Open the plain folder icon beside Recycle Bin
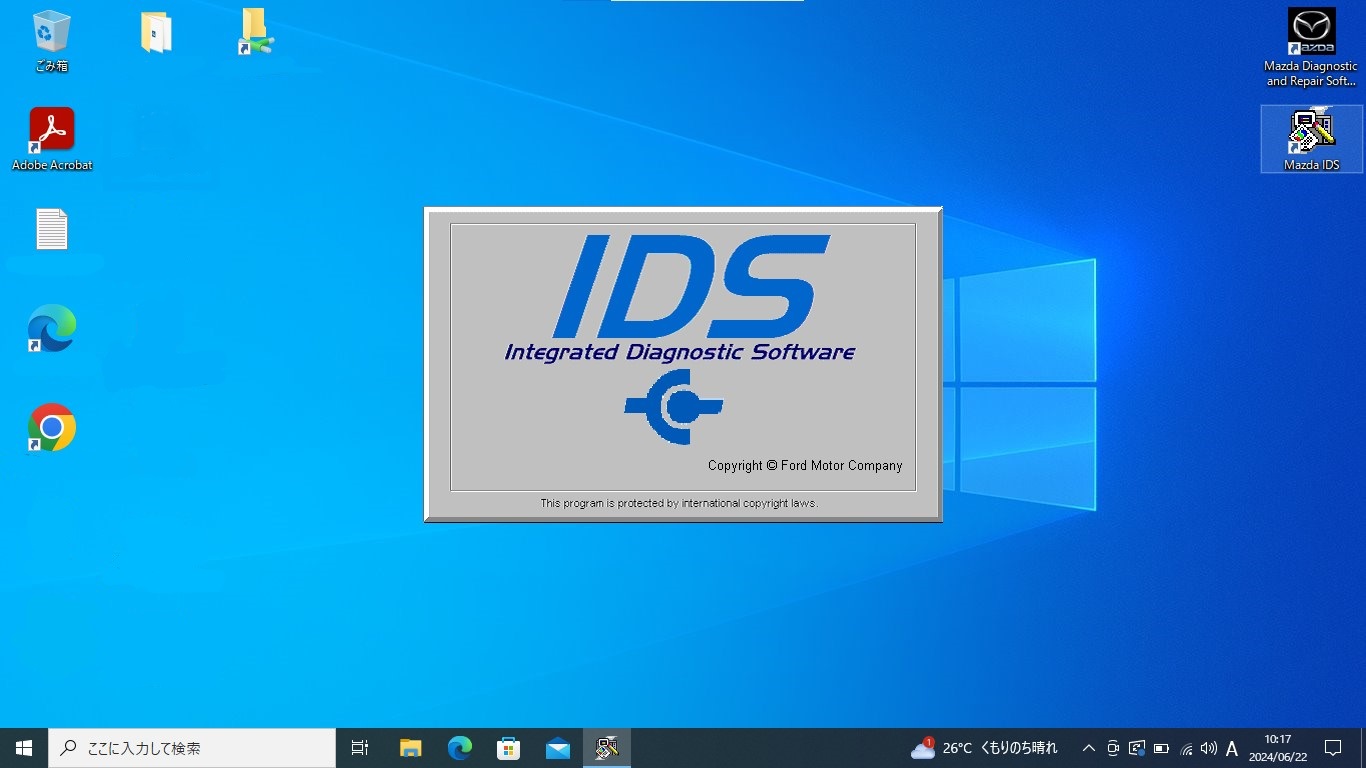Screen dimensions: 1366x768 [156, 32]
